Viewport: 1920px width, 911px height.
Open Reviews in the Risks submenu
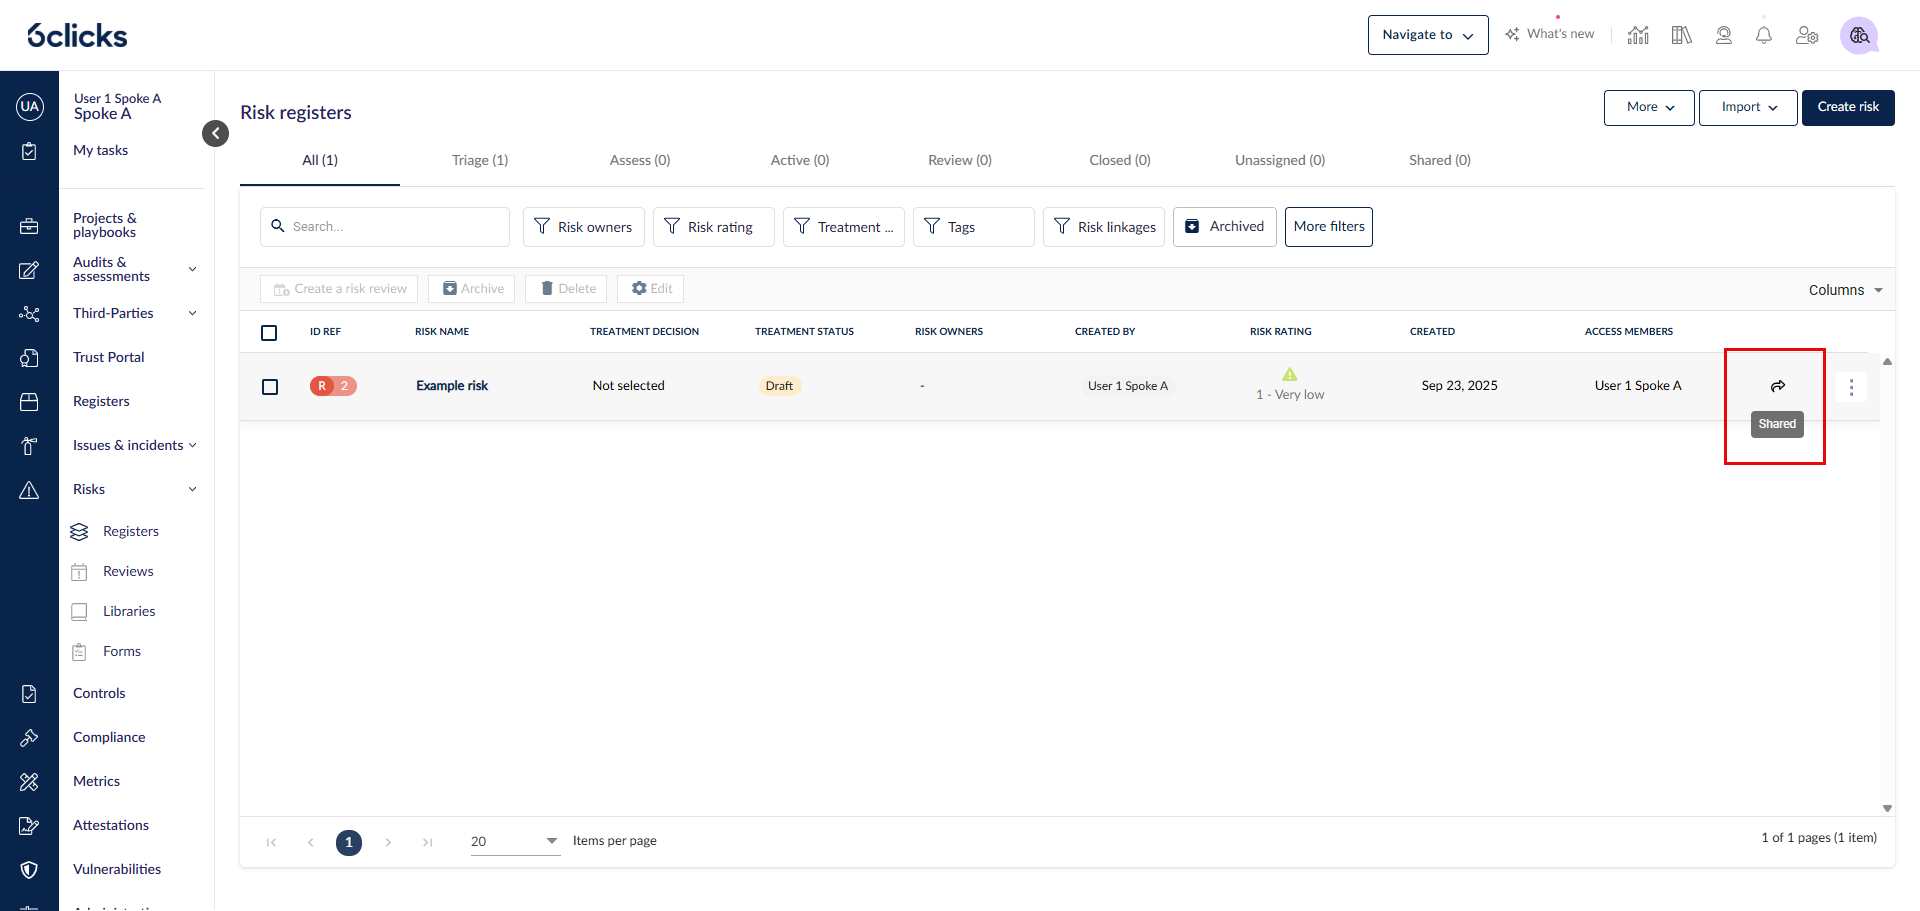[x=128, y=571]
